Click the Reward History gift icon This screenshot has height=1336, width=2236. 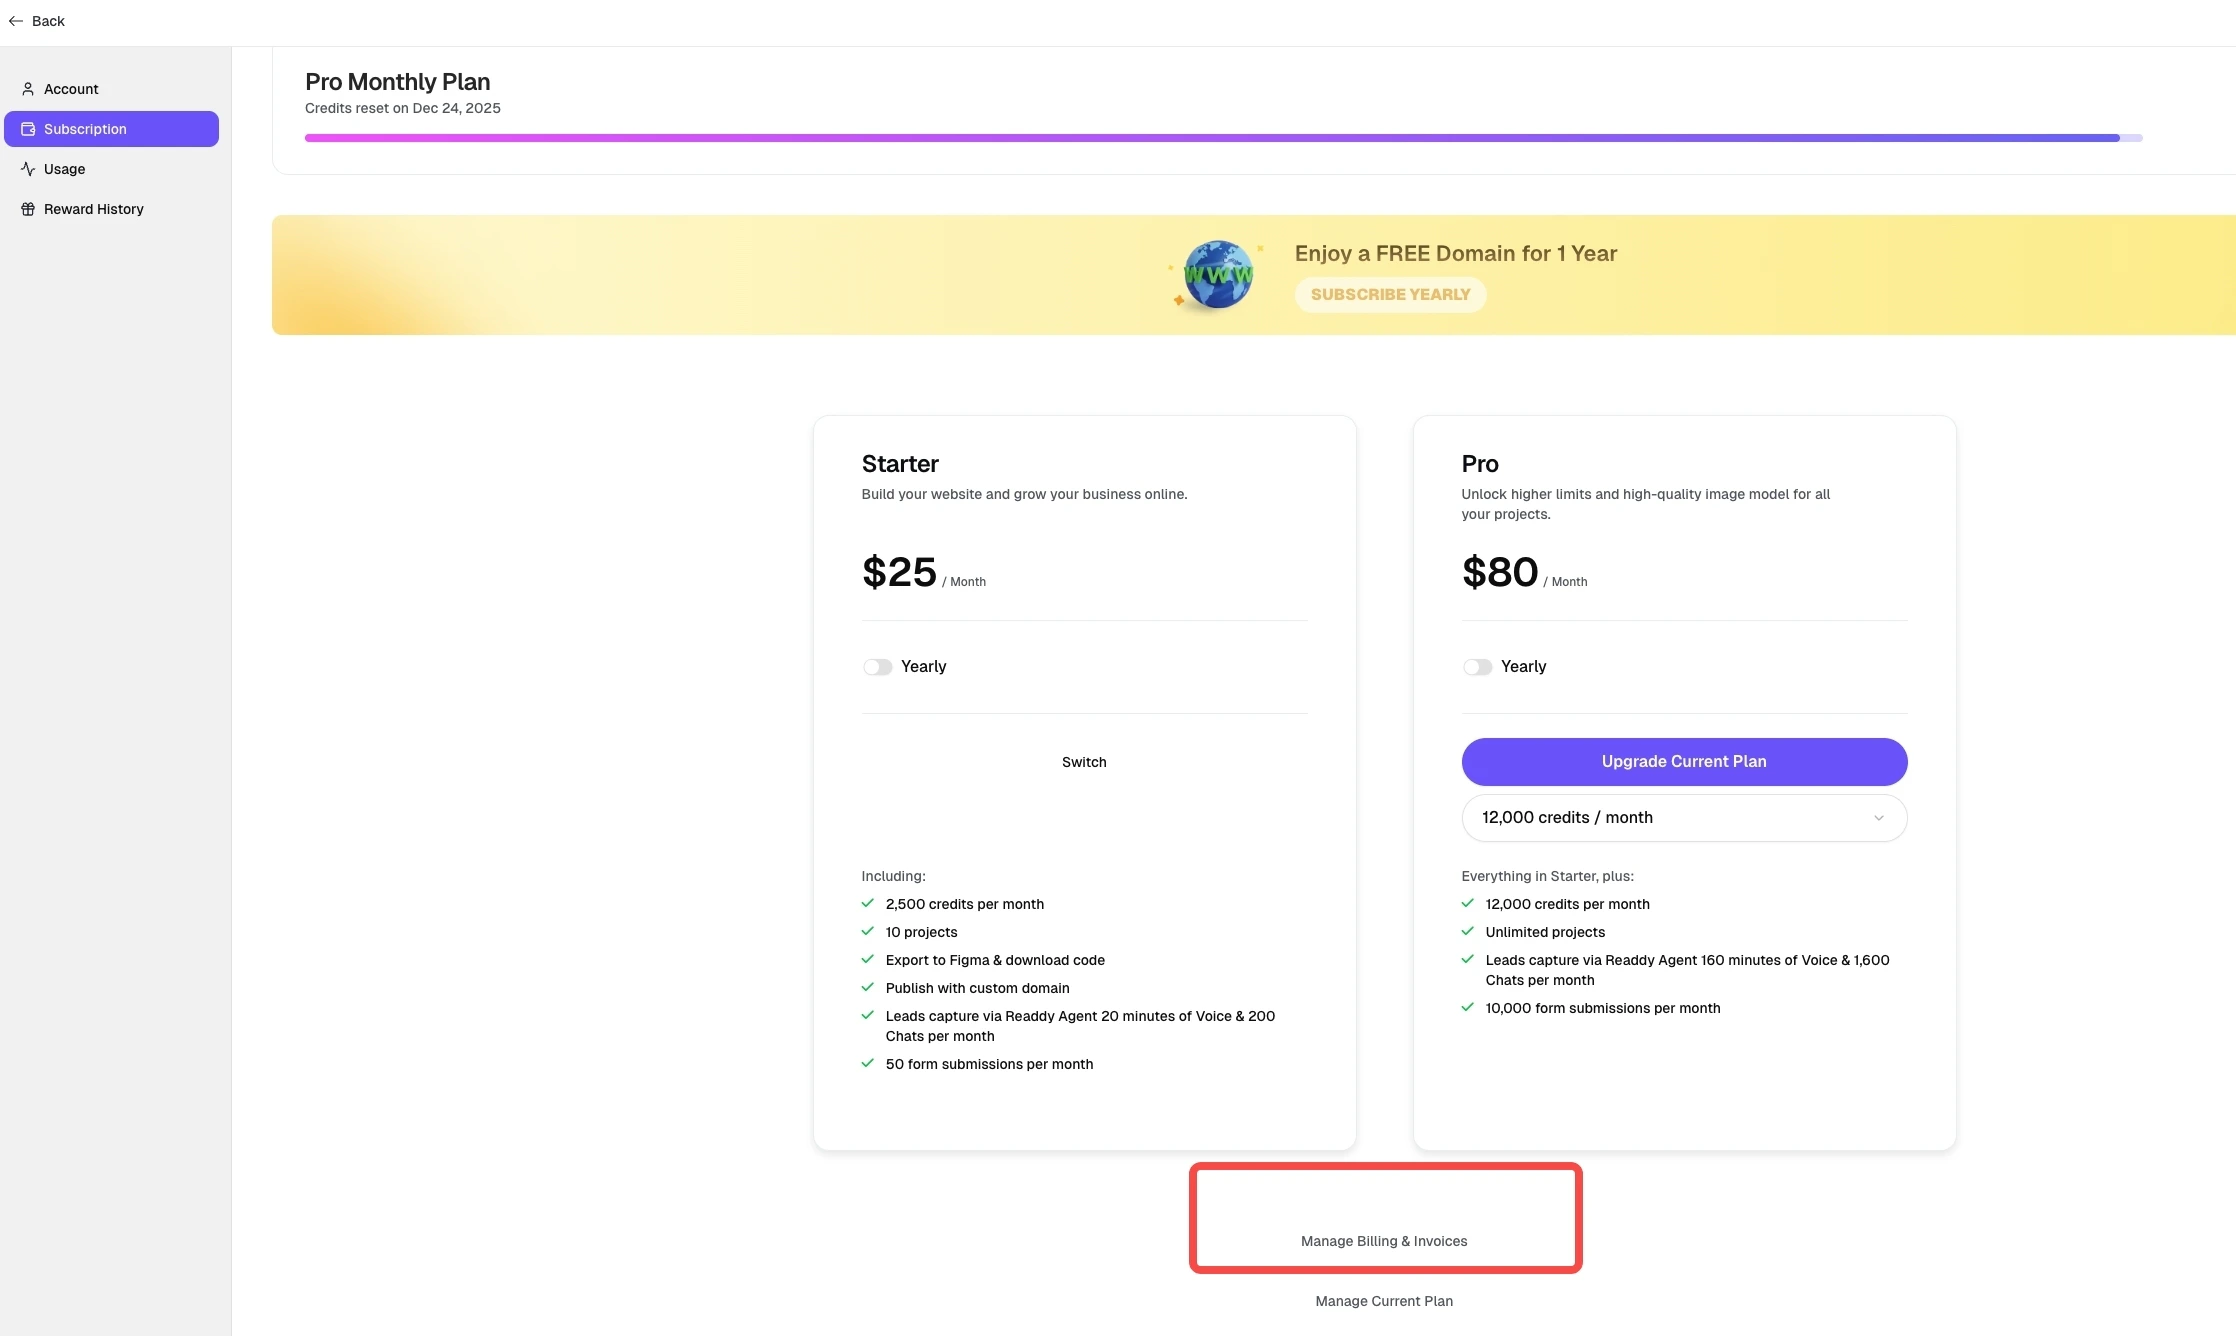pos(28,209)
